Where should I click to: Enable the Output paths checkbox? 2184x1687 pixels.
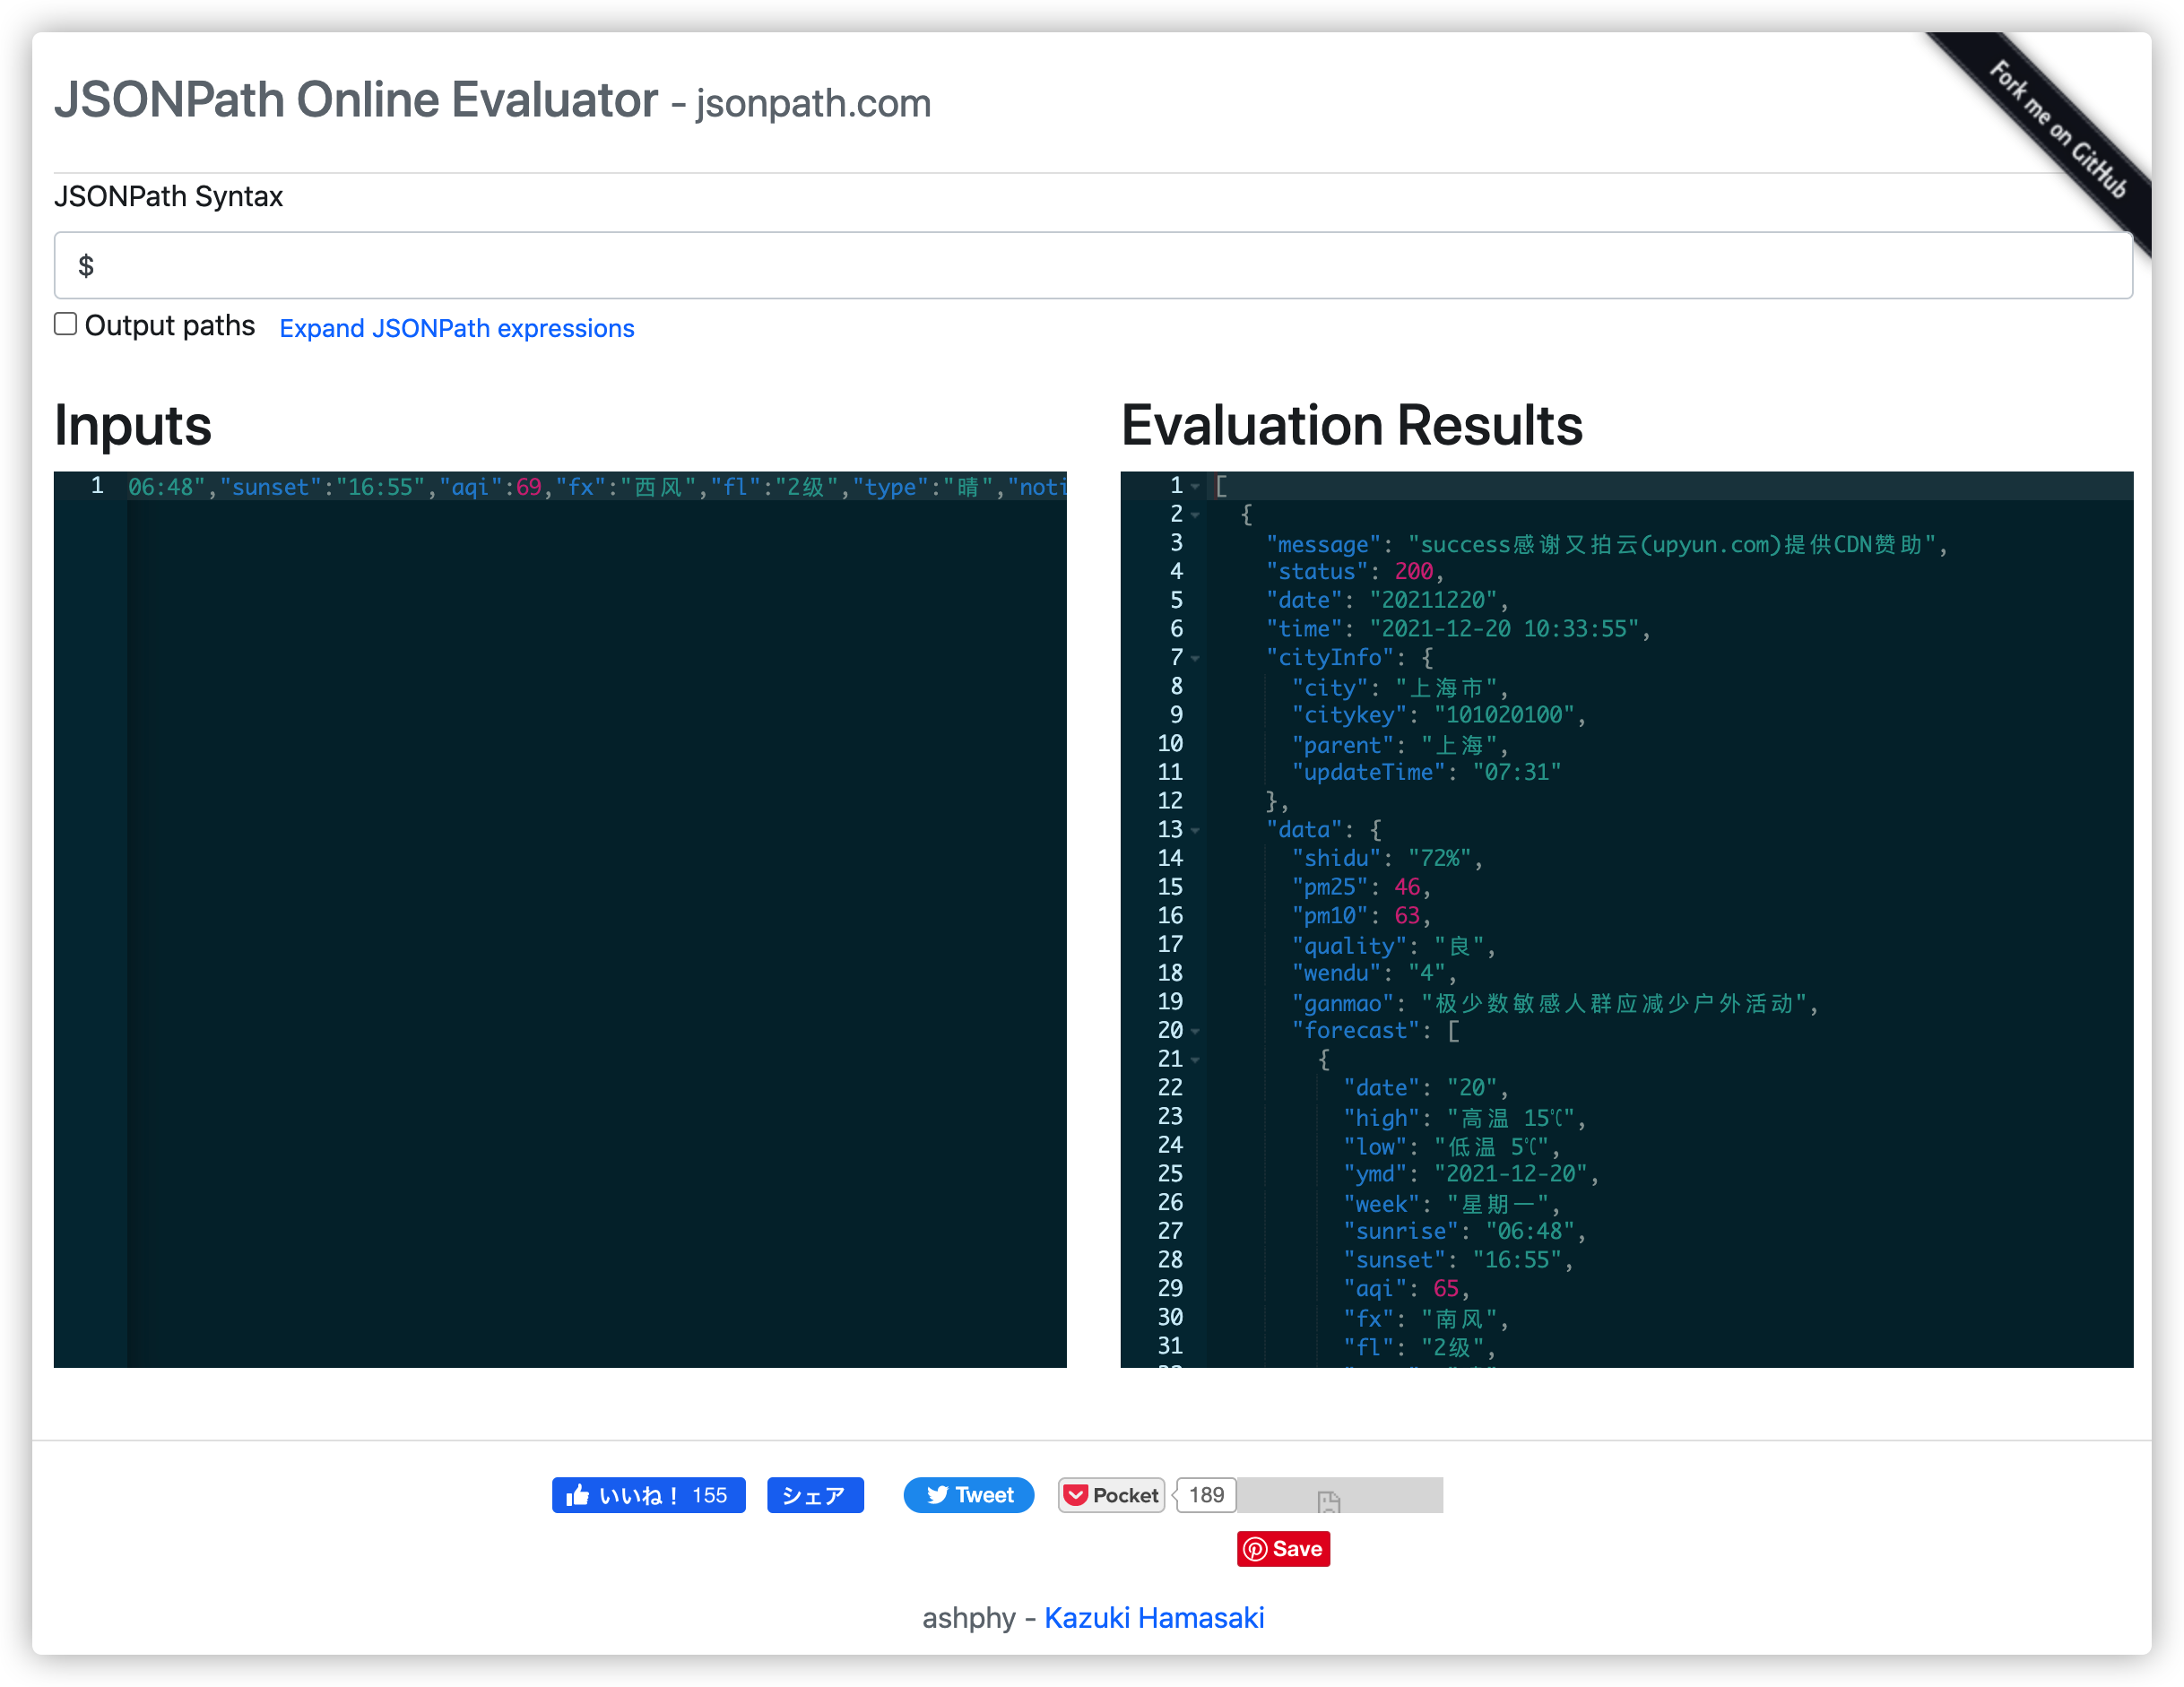pyautogui.click(x=66, y=324)
